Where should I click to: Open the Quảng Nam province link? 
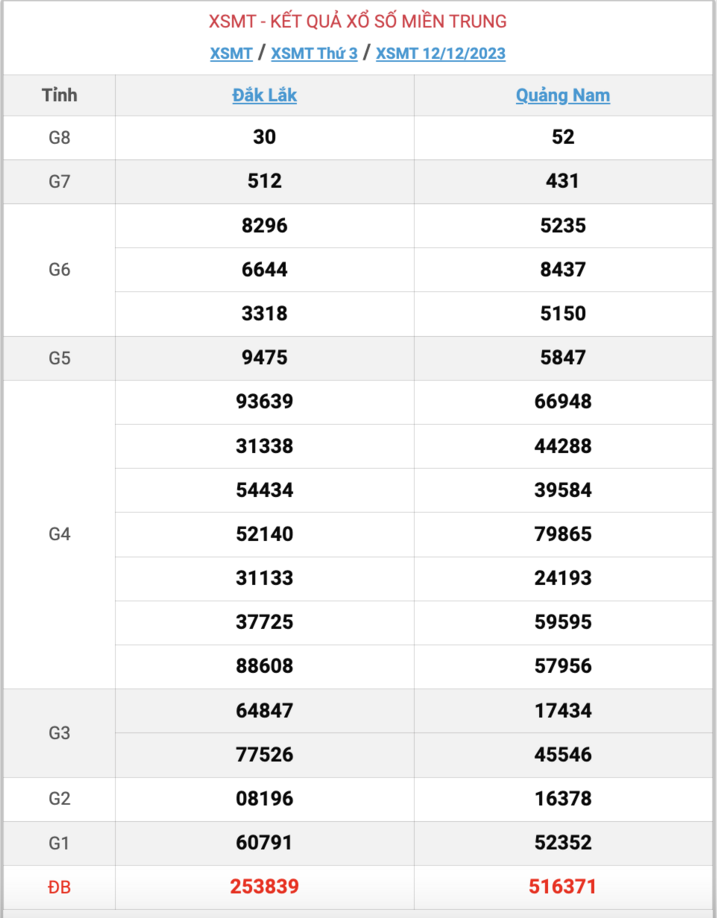pos(563,96)
